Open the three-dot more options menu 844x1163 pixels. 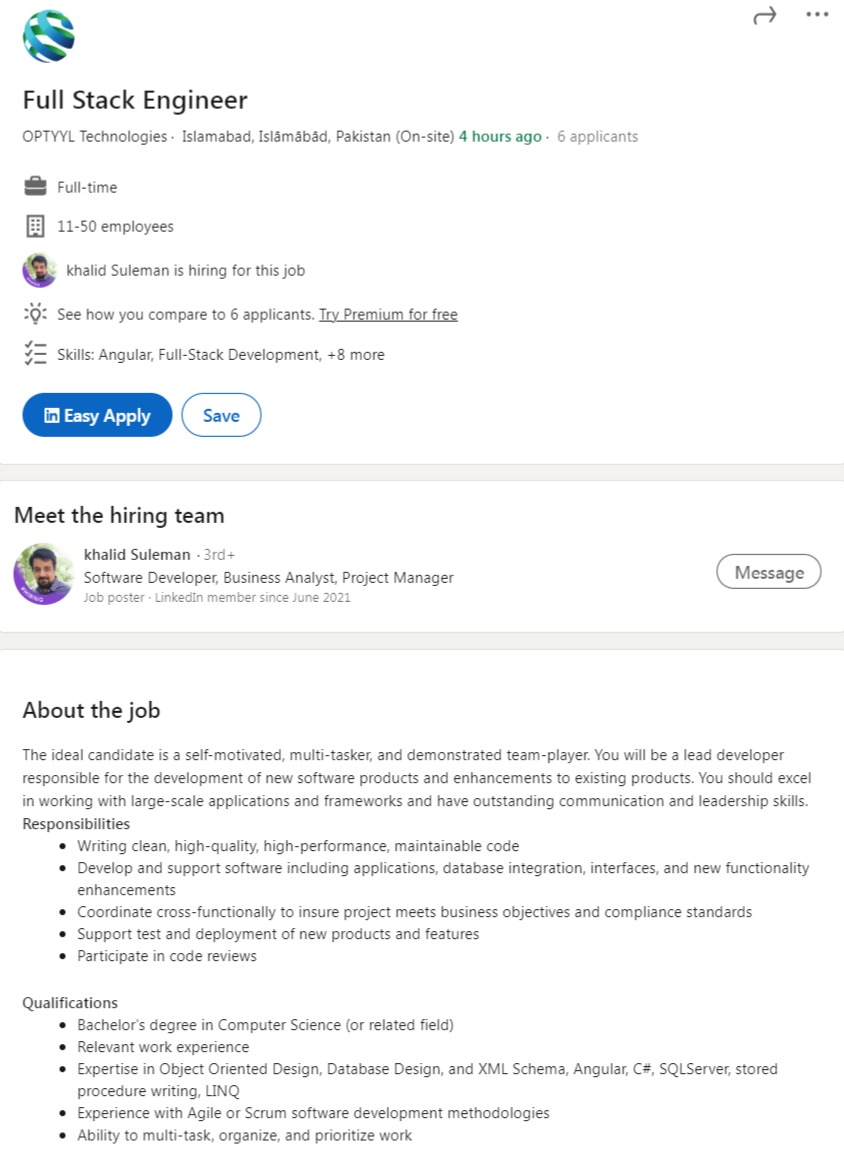817,15
